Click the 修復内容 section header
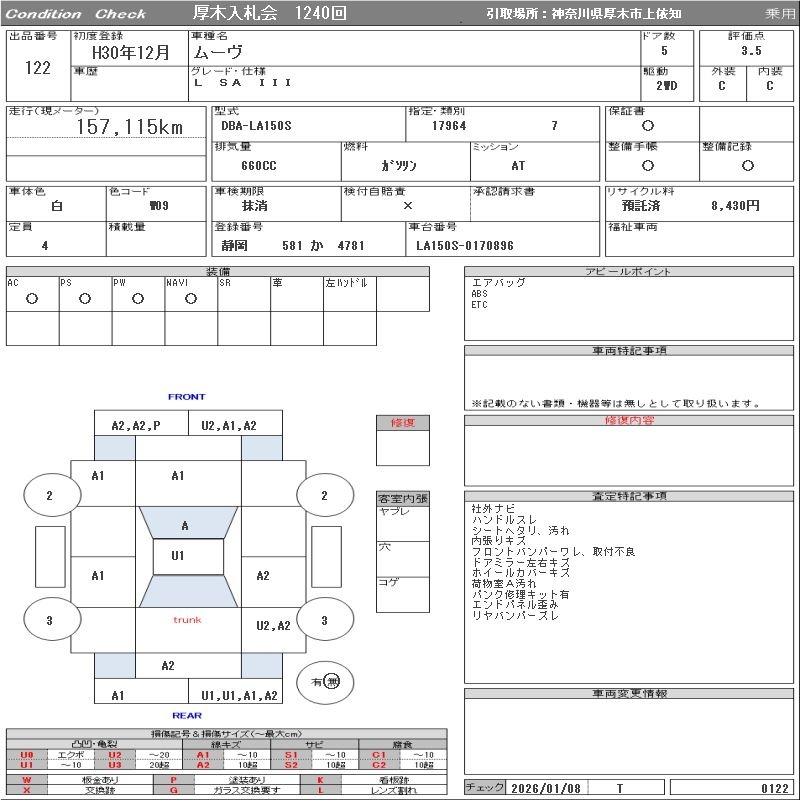This screenshot has height=800, width=800. [x=629, y=420]
